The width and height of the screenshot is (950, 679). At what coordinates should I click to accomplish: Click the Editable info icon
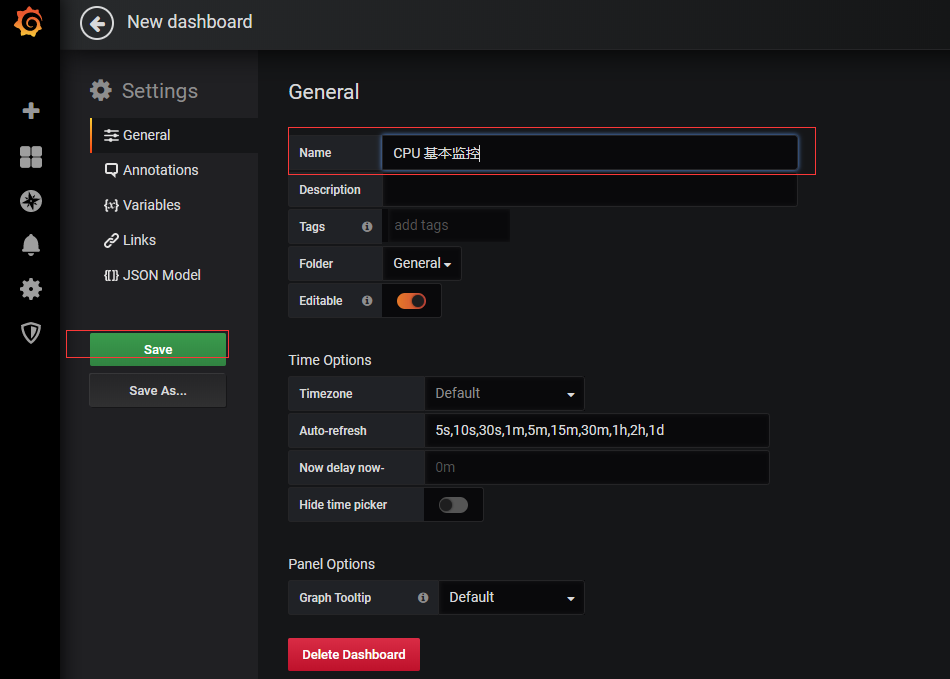(367, 300)
